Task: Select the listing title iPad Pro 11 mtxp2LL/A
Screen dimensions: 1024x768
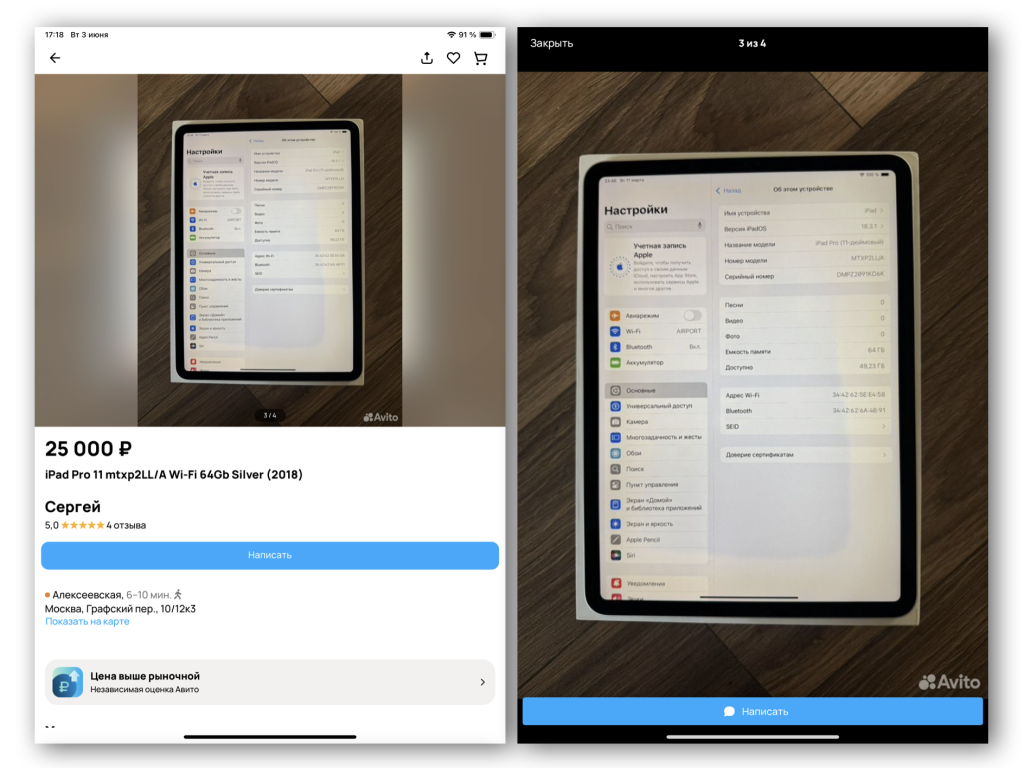Action: coord(174,475)
